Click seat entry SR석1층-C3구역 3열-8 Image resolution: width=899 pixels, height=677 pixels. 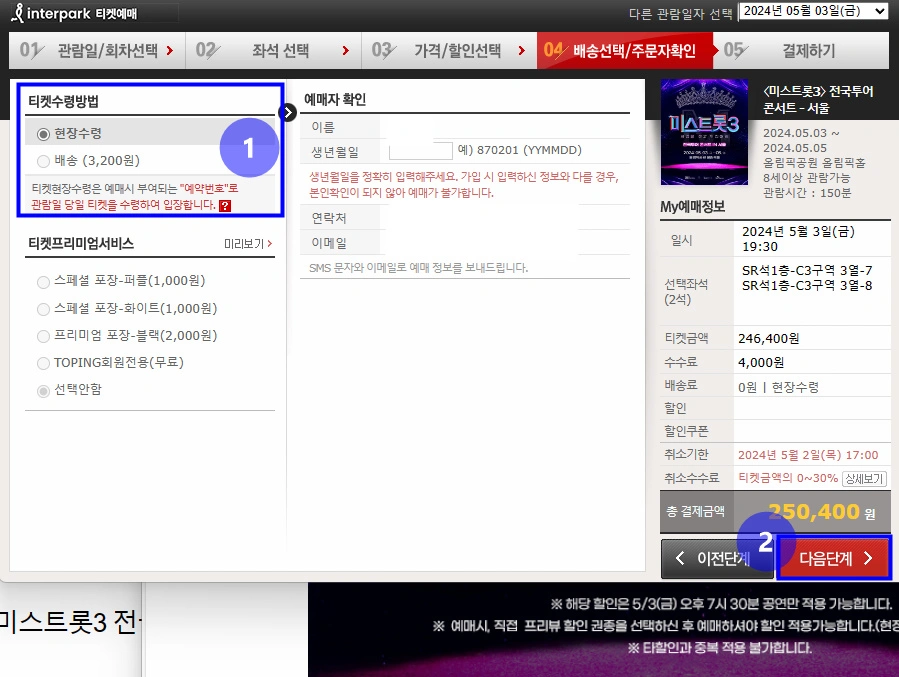tap(807, 285)
